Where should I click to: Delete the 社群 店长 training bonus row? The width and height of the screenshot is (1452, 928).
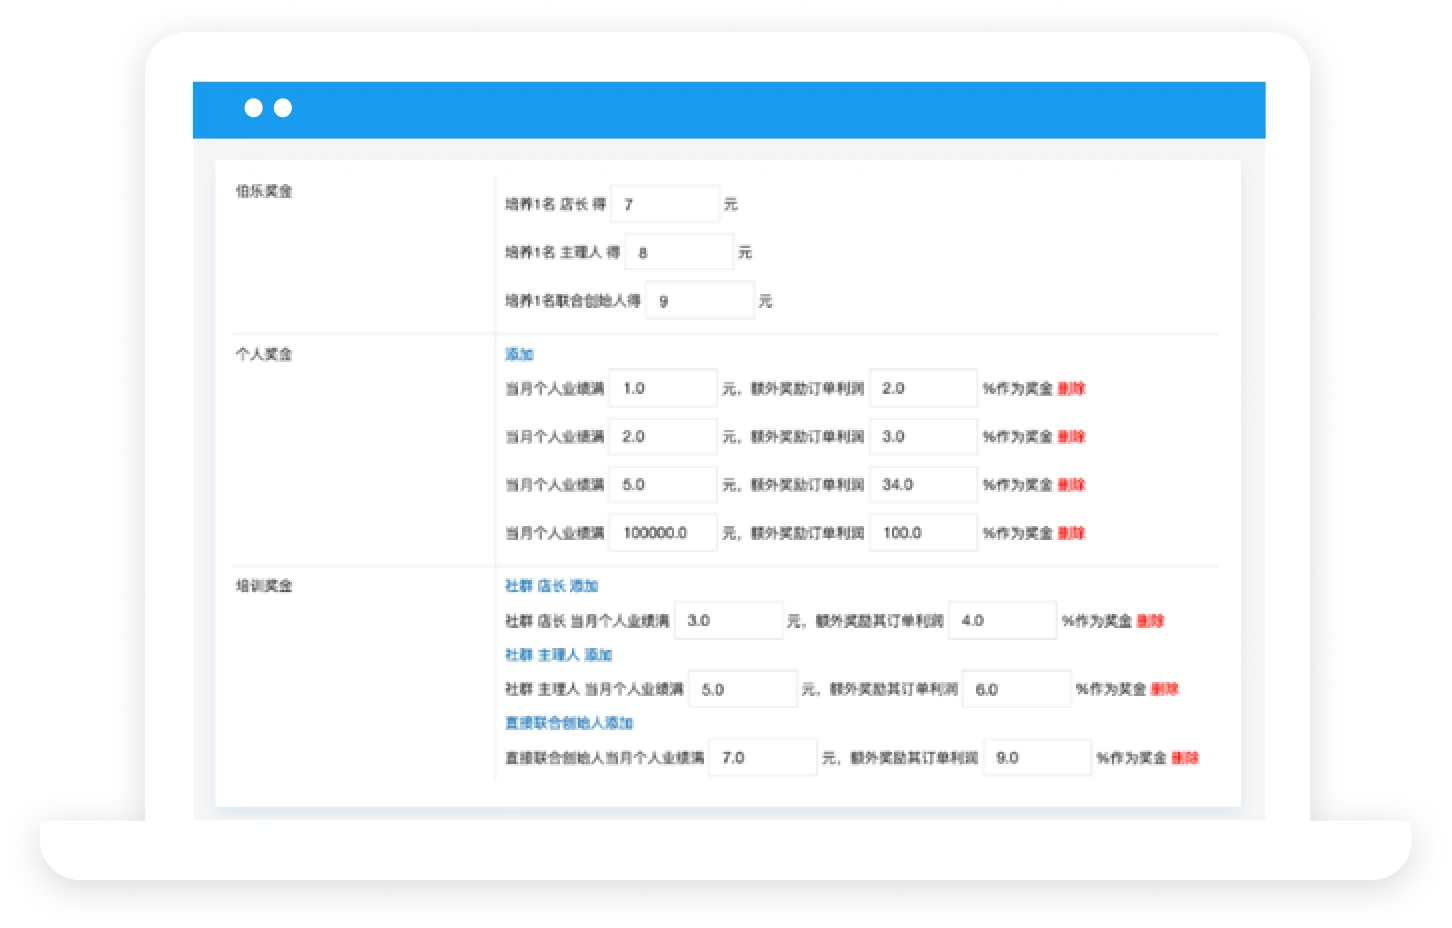point(1150,621)
